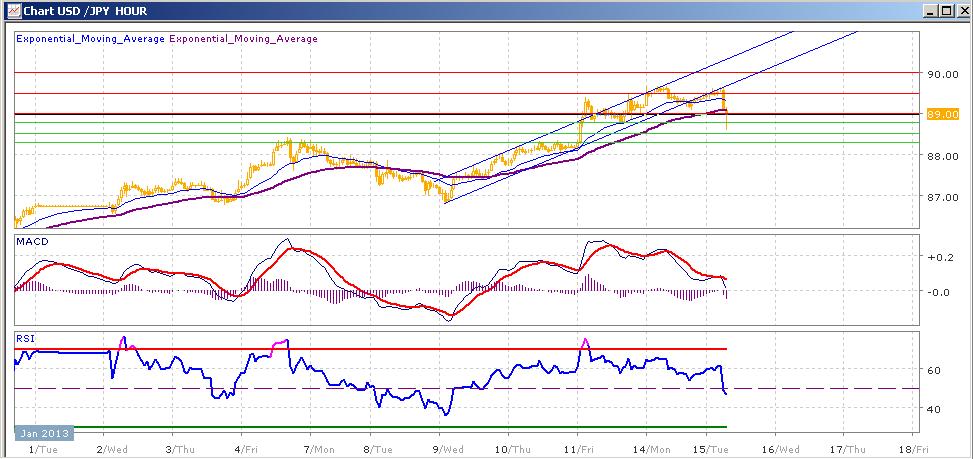The width and height of the screenshot is (973, 459).
Task: Click the RSI 60 scale label
Action: pos(935,370)
